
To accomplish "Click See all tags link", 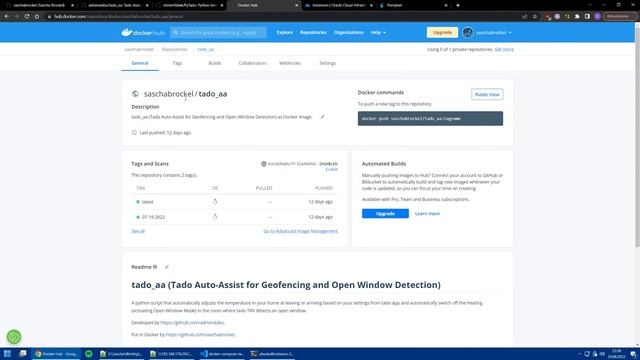I will tap(138, 231).
